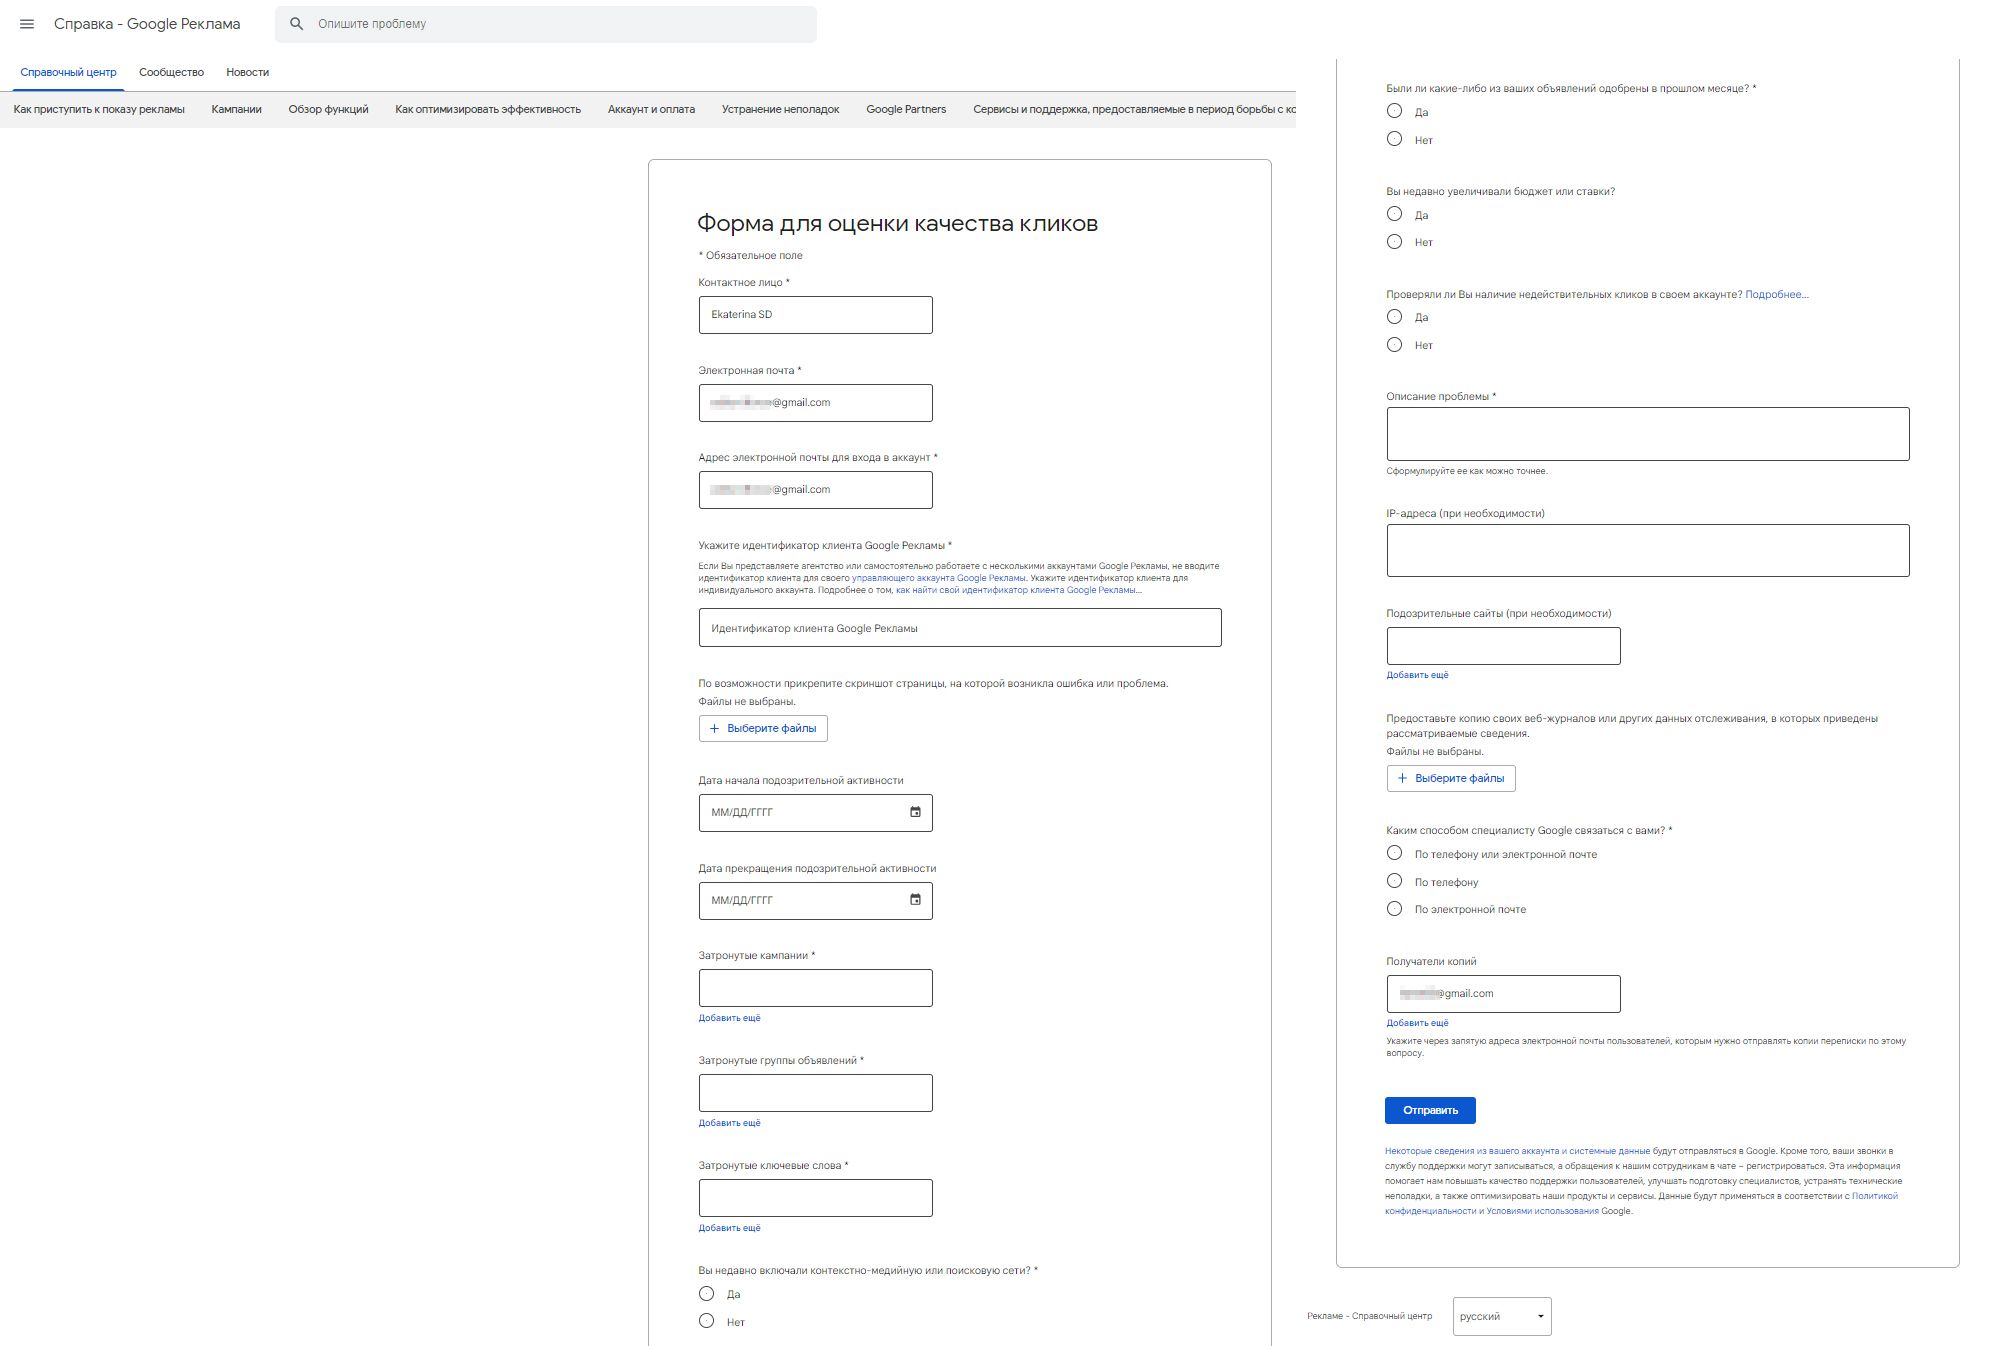This screenshot has width=1990, height=1346.
Task: Click Добавить ещё under Получатели копий
Action: (1417, 1023)
